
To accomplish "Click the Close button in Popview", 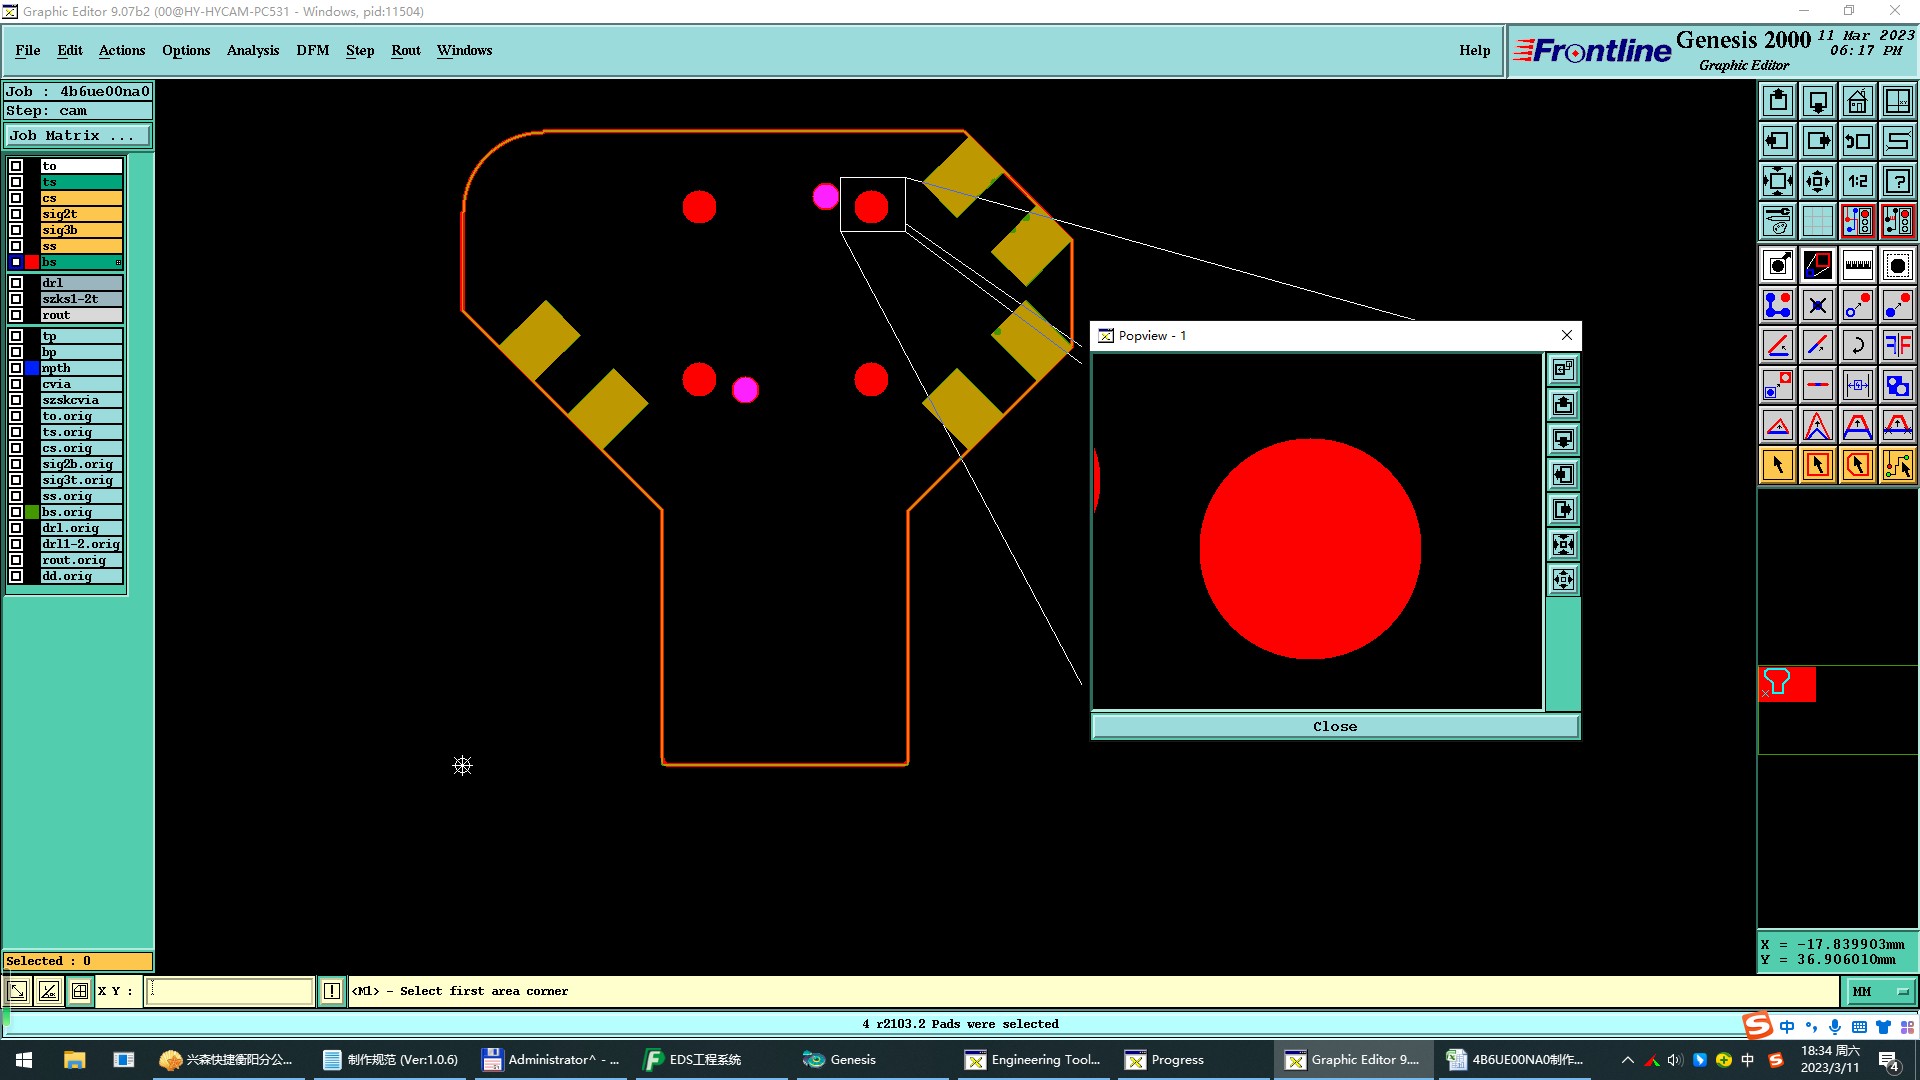I will [x=1334, y=727].
